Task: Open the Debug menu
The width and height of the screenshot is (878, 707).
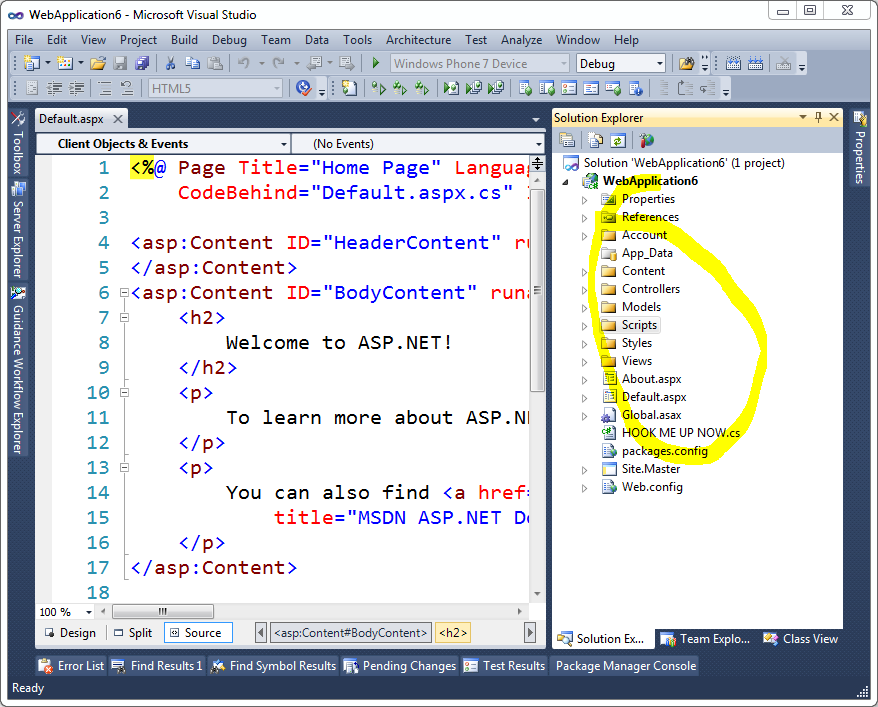Action: pos(229,40)
